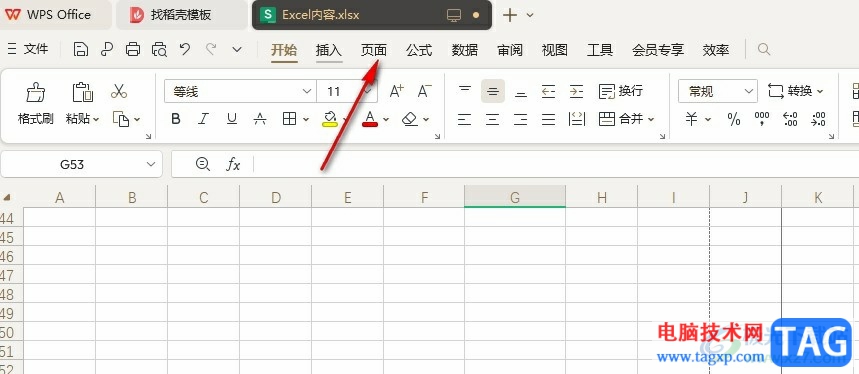Click the 转换 convert button
Screen dimensions: 859x374
click(796, 91)
